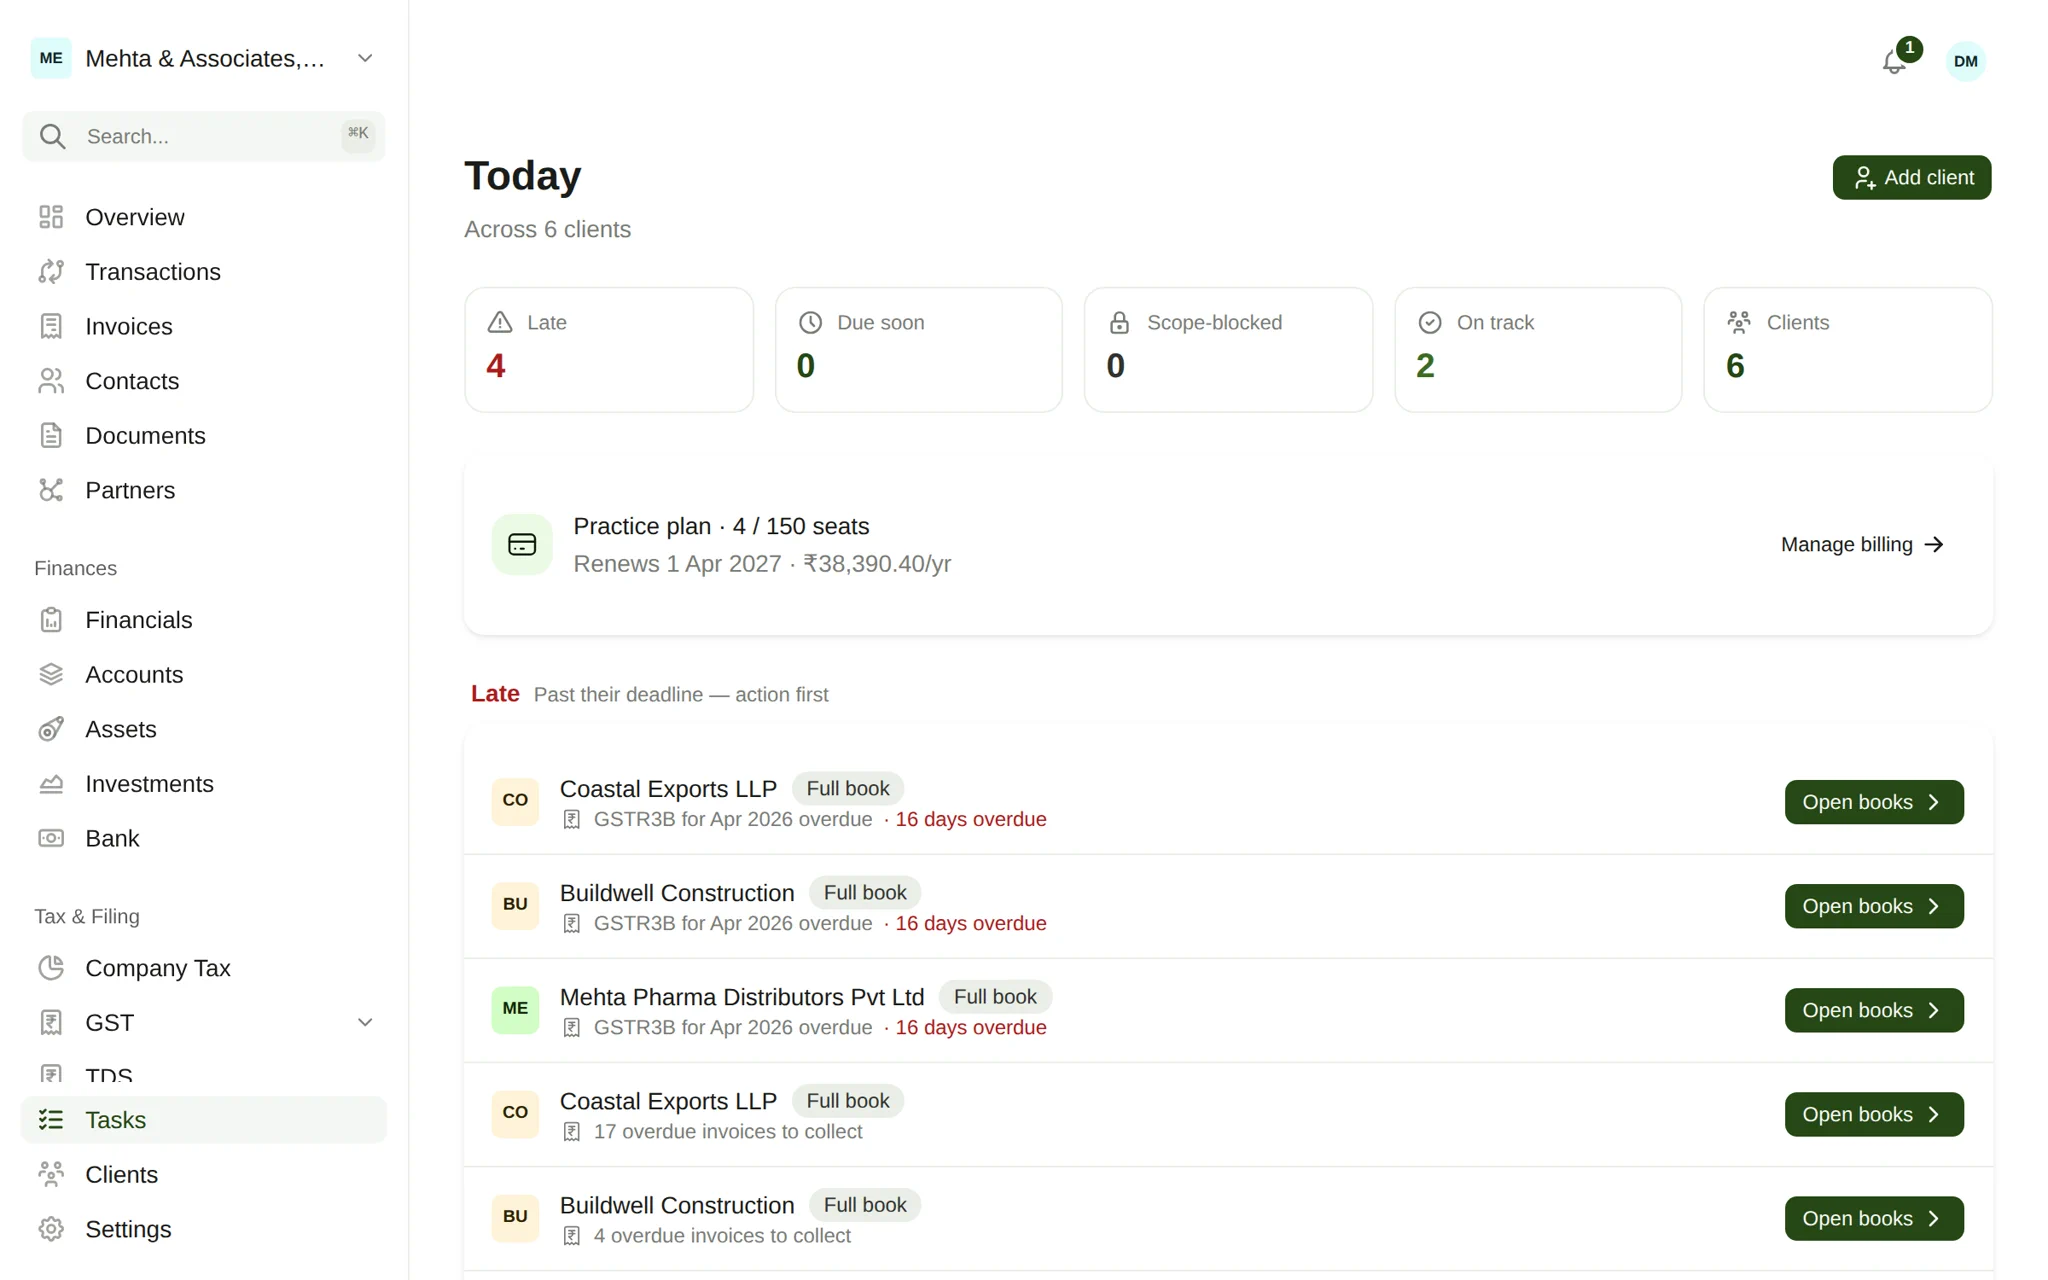The height and width of the screenshot is (1280, 2048).
Task: Click the Clients stat card people icon
Action: (1739, 322)
